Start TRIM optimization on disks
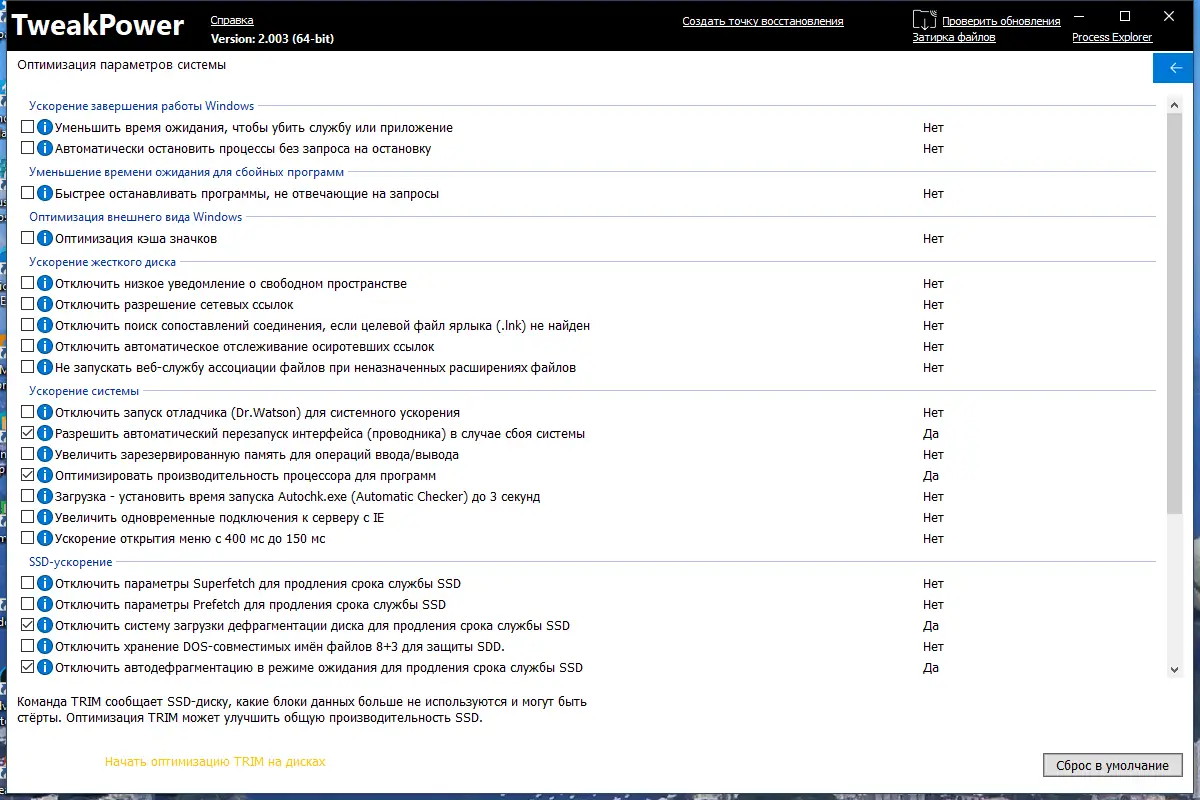The width and height of the screenshot is (1200, 800). [x=215, y=762]
